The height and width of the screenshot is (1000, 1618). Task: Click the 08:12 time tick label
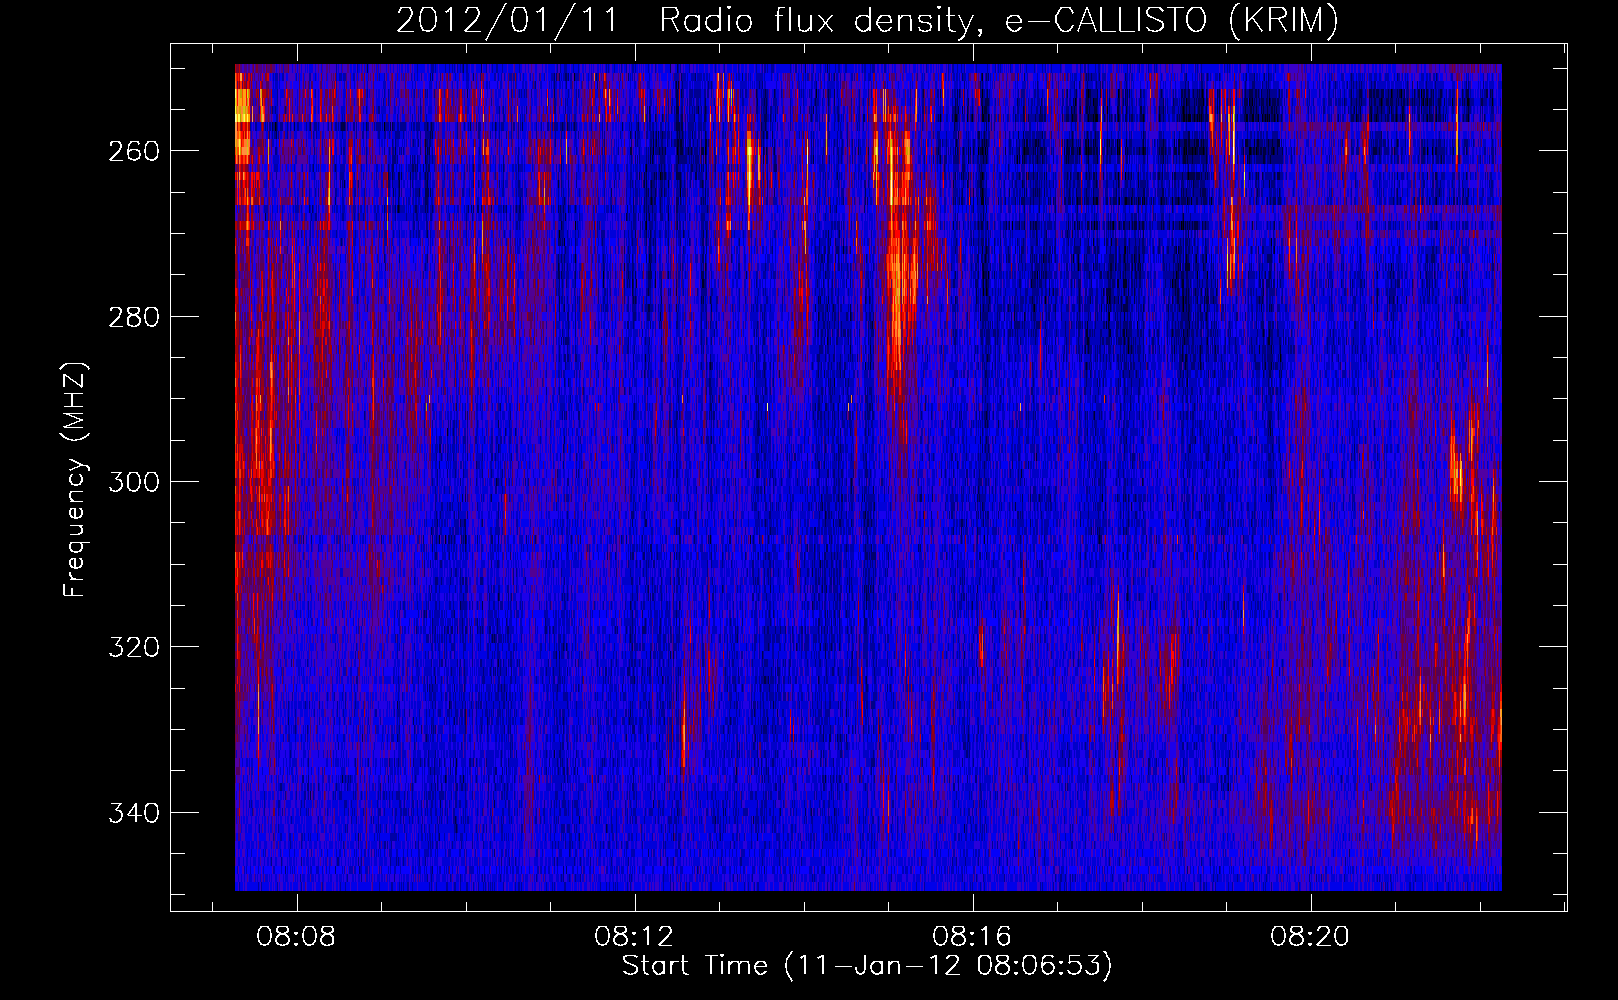point(634,937)
